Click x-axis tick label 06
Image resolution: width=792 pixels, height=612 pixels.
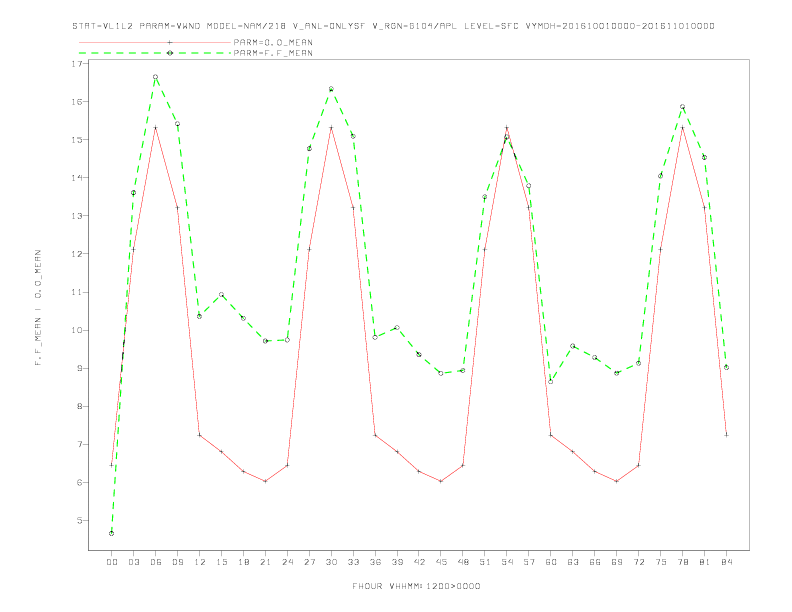(x=156, y=562)
